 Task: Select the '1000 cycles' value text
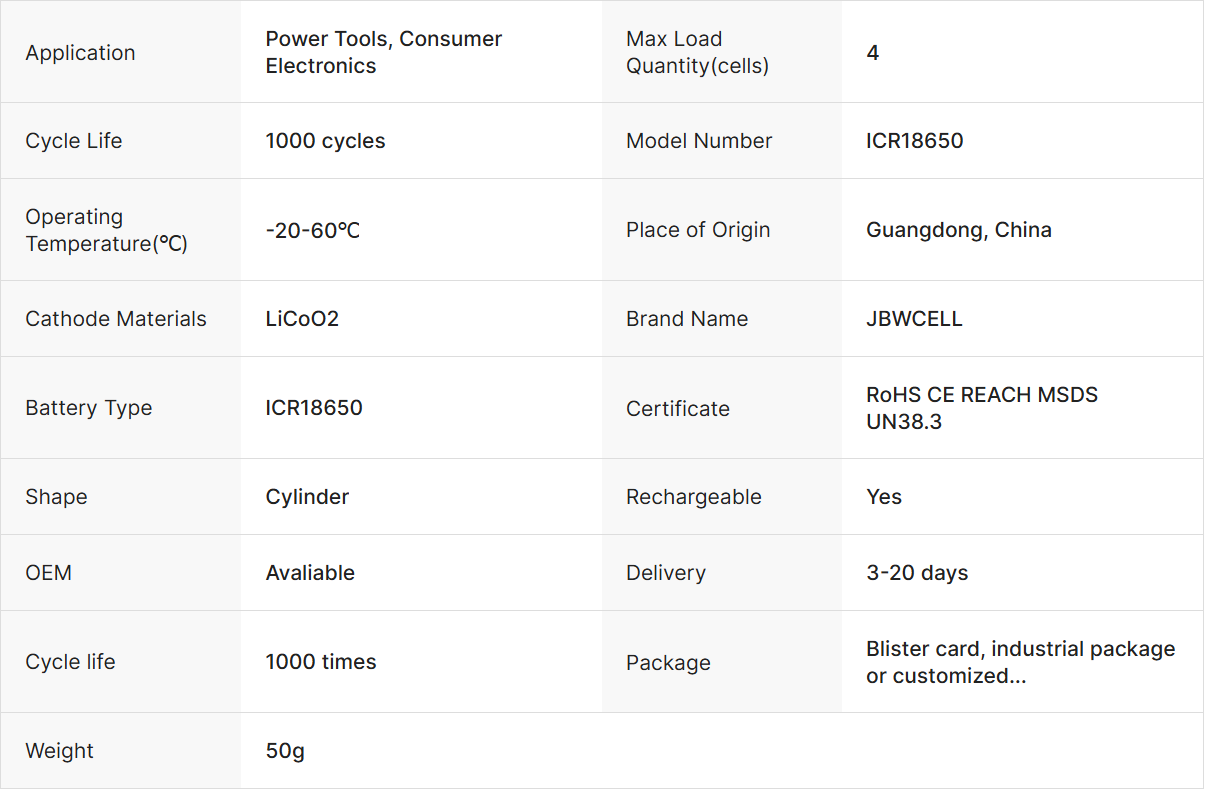click(325, 141)
